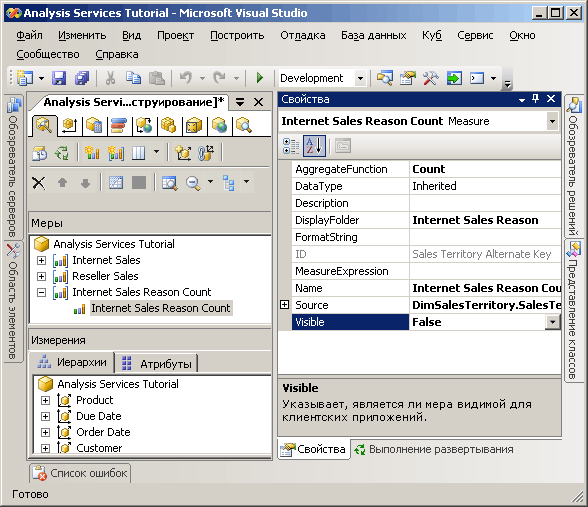
Task: Click the FormatString property value field
Action: click(485, 237)
